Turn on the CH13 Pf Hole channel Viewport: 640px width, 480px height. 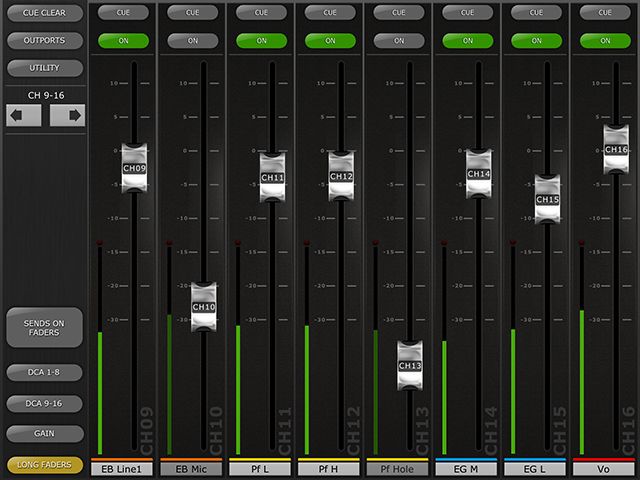pyautogui.click(x=398, y=41)
